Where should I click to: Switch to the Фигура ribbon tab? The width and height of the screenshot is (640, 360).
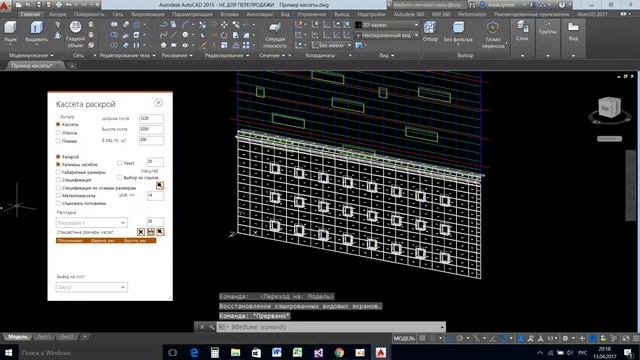point(58,14)
